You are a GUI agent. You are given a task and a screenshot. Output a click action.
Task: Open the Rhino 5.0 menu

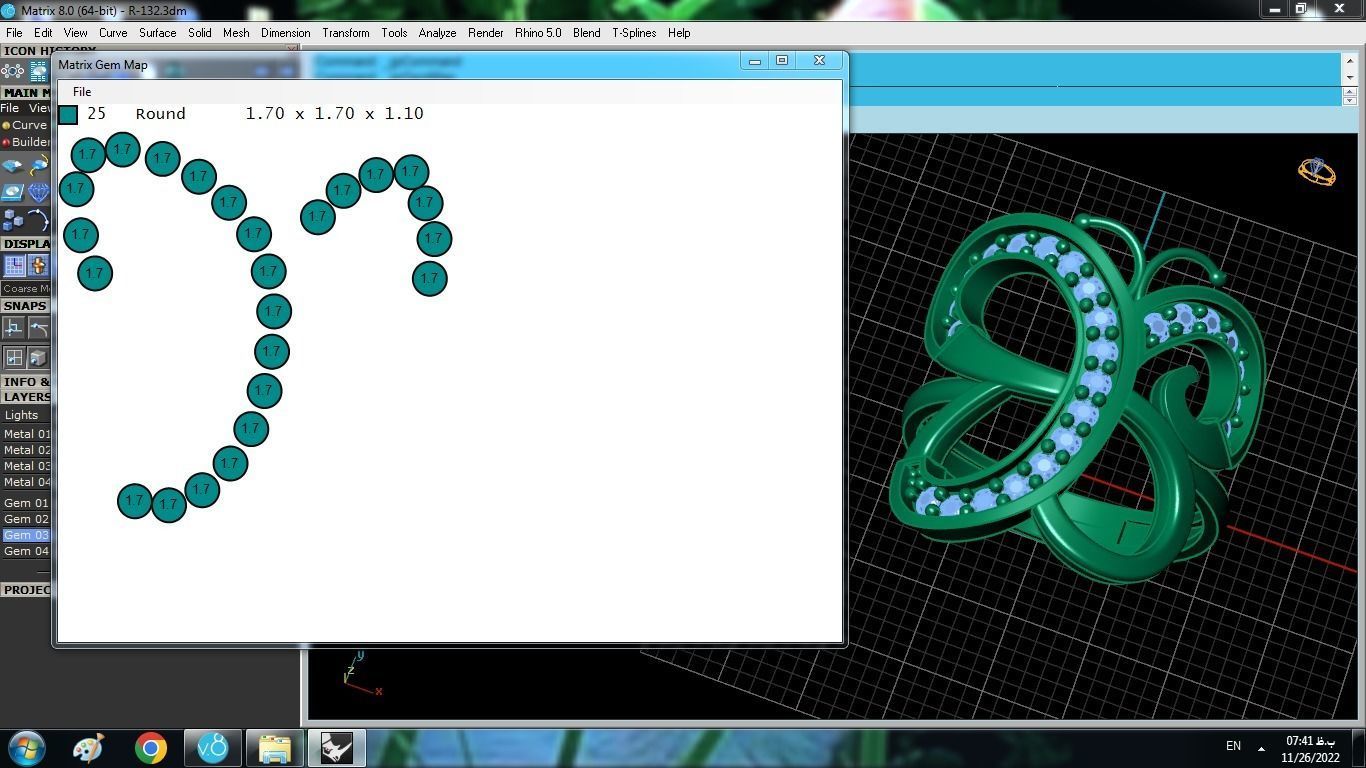(x=538, y=33)
